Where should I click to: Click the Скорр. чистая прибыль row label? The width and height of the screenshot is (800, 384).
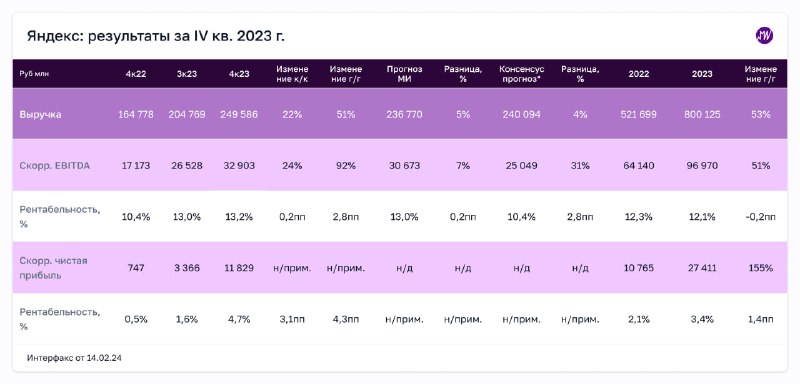53,268
